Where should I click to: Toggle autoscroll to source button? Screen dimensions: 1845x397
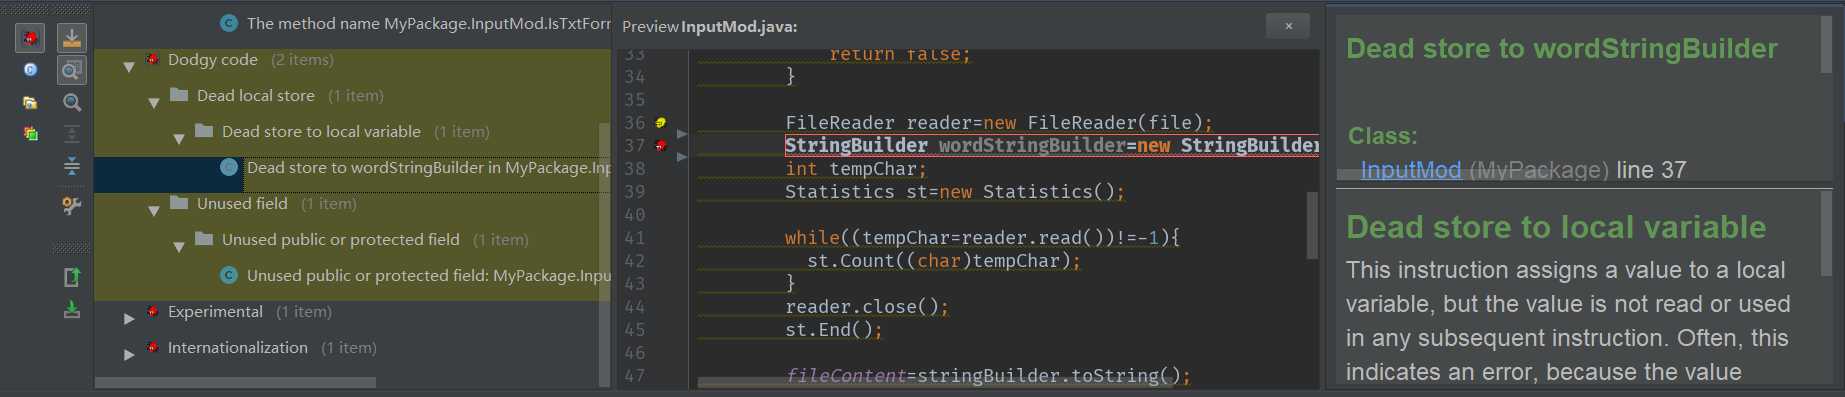click(x=72, y=38)
